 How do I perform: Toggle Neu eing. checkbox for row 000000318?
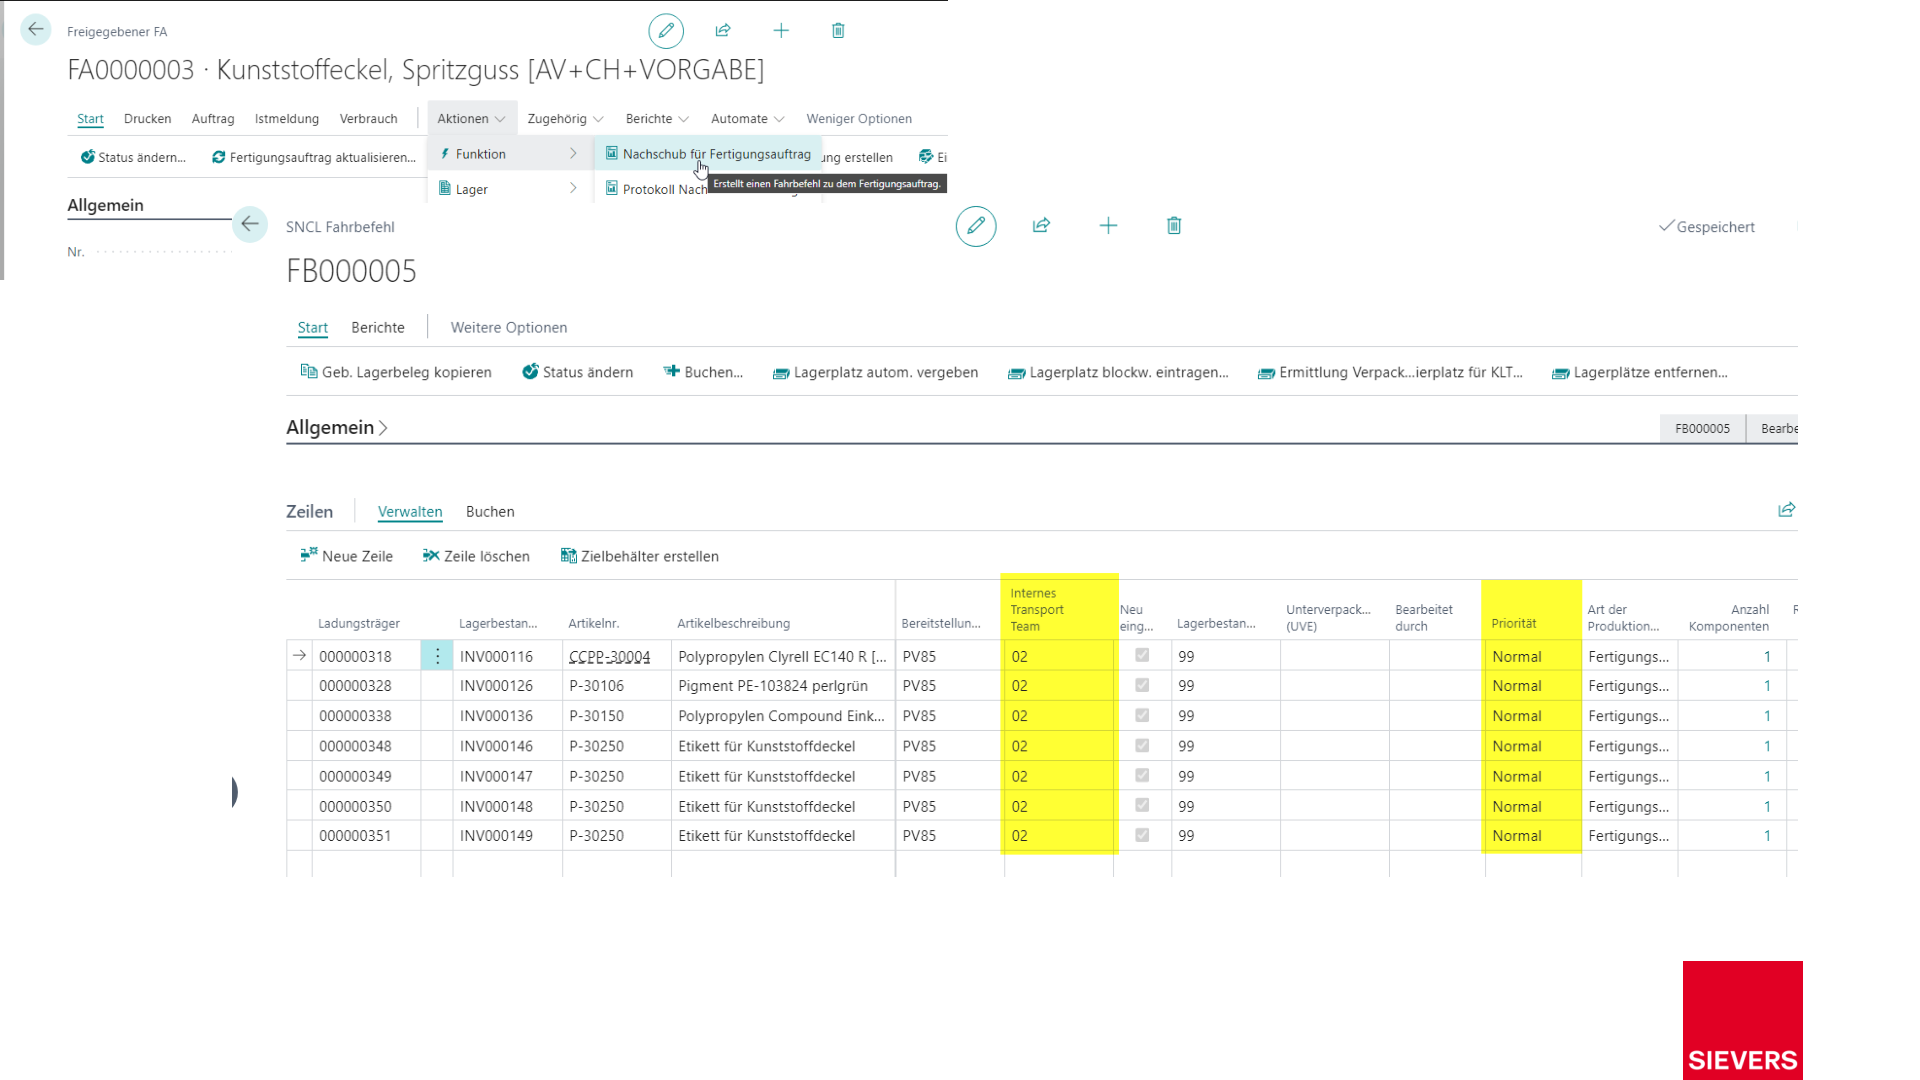(x=1142, y=655)
